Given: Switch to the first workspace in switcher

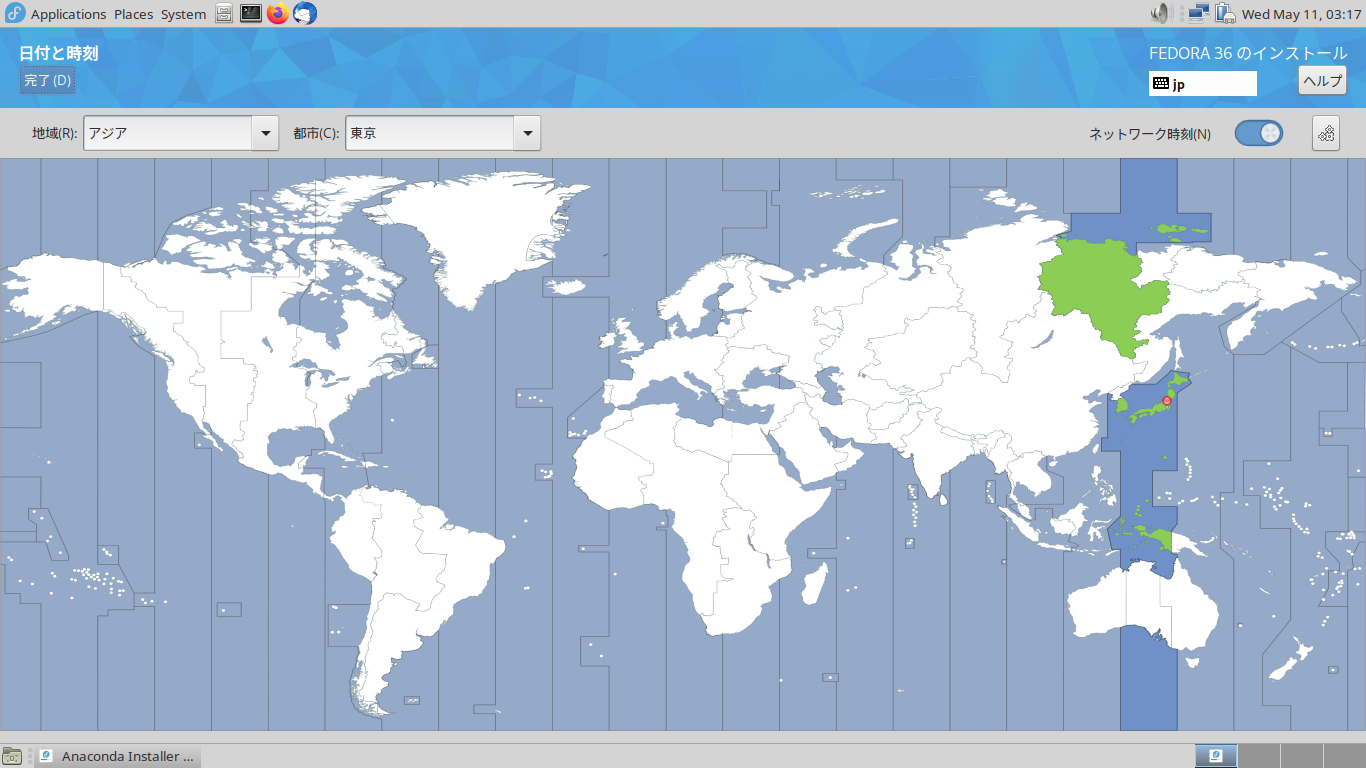Looking at the screenshot, I should (x=1216, y=756).
